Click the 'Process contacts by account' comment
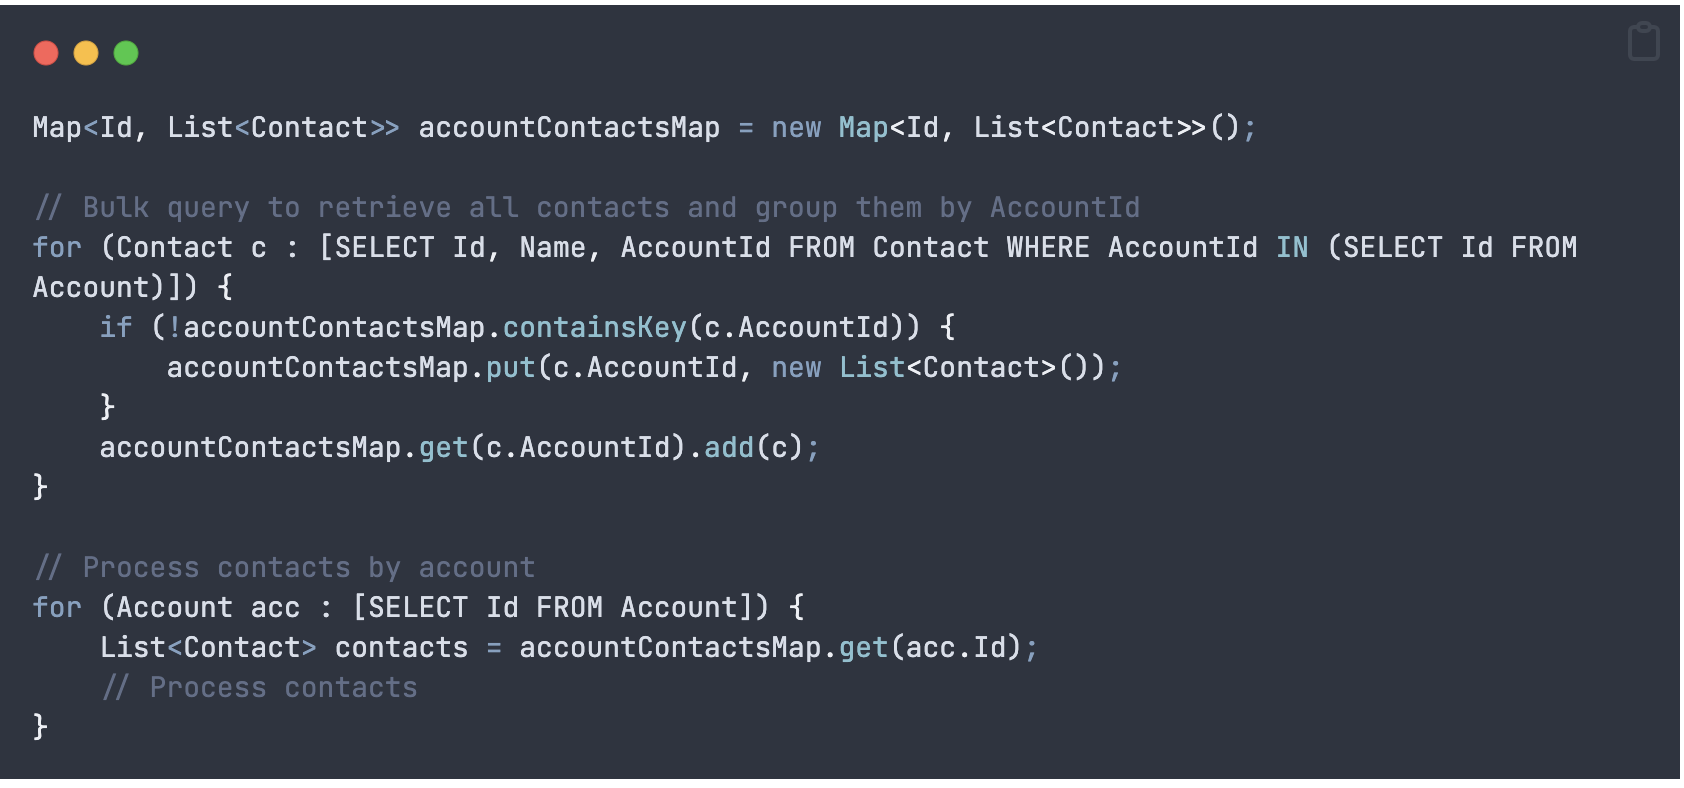Viewport: 1684px width, 788px height. pos(285,567)
